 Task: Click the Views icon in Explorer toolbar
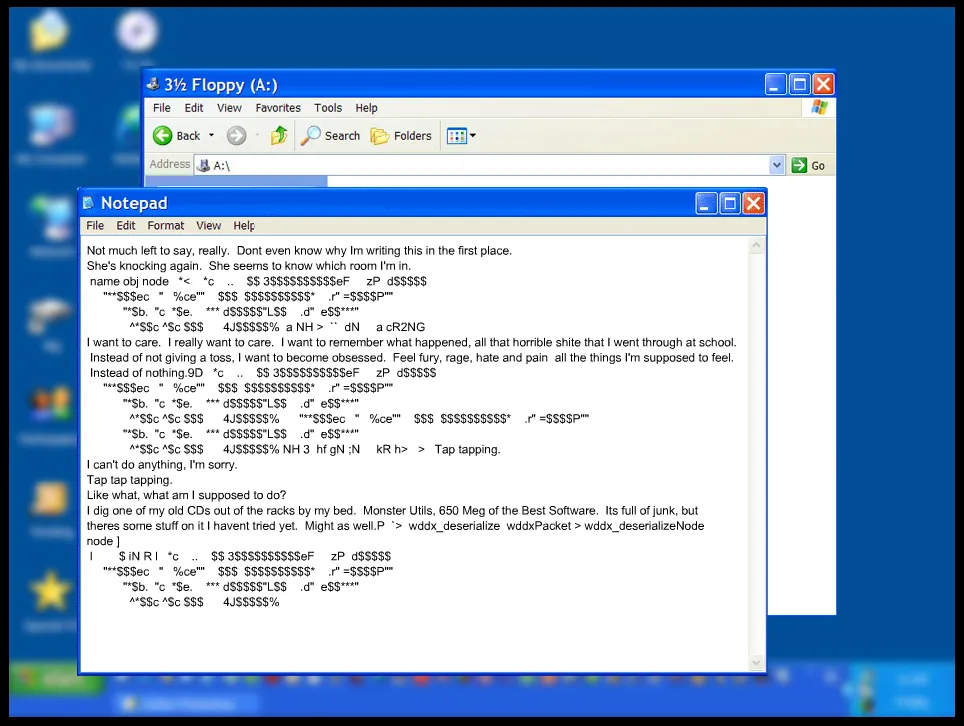point(456,136)
